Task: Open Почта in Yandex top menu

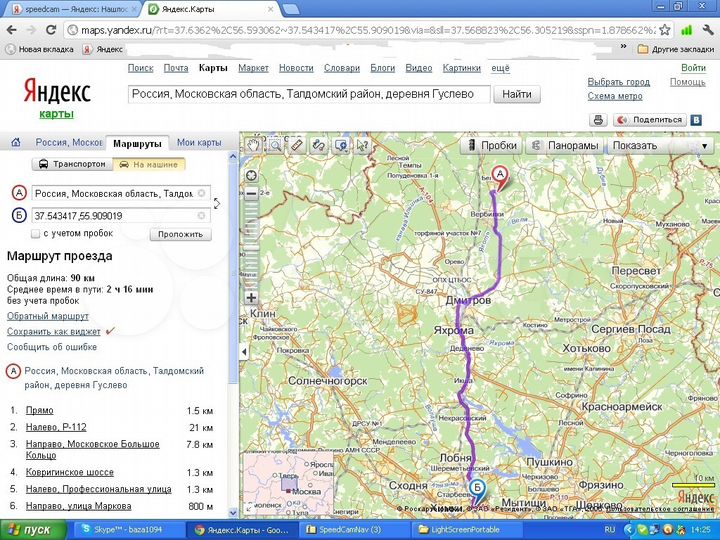Action: tap(176, 68)
